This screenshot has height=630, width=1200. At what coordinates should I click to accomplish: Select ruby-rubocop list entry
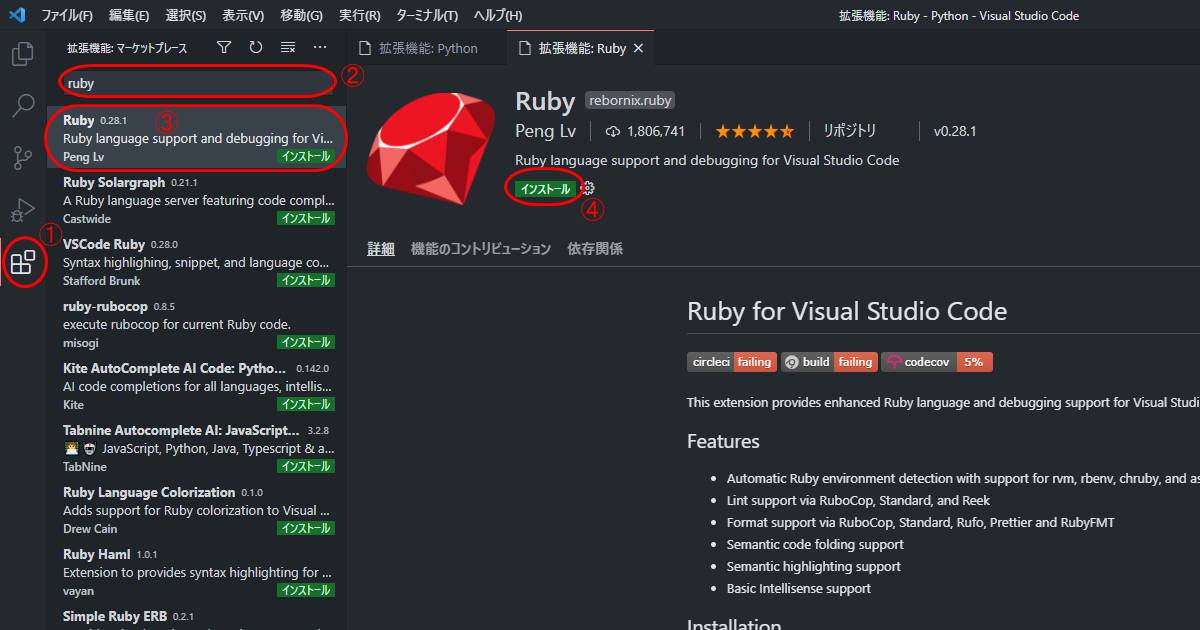(x=196, y=324)
